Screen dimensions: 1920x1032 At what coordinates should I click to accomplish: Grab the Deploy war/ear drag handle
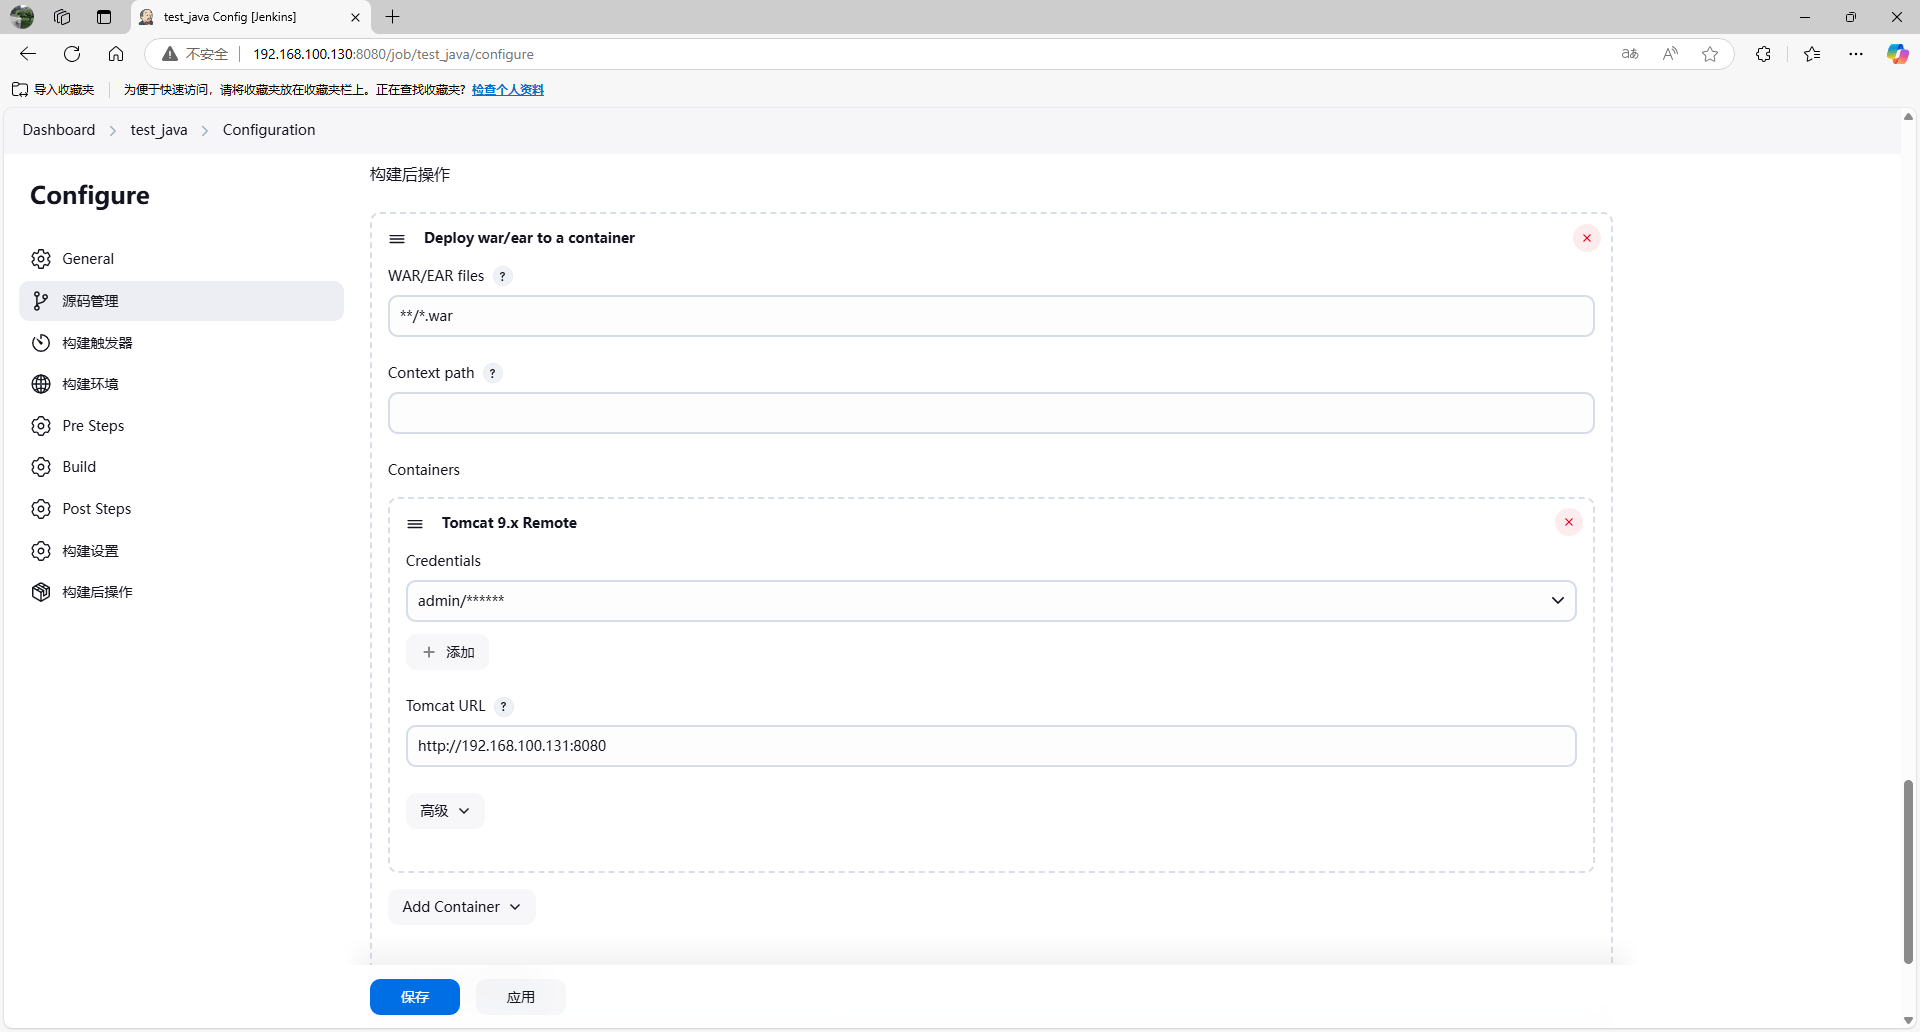click(397, 239)
